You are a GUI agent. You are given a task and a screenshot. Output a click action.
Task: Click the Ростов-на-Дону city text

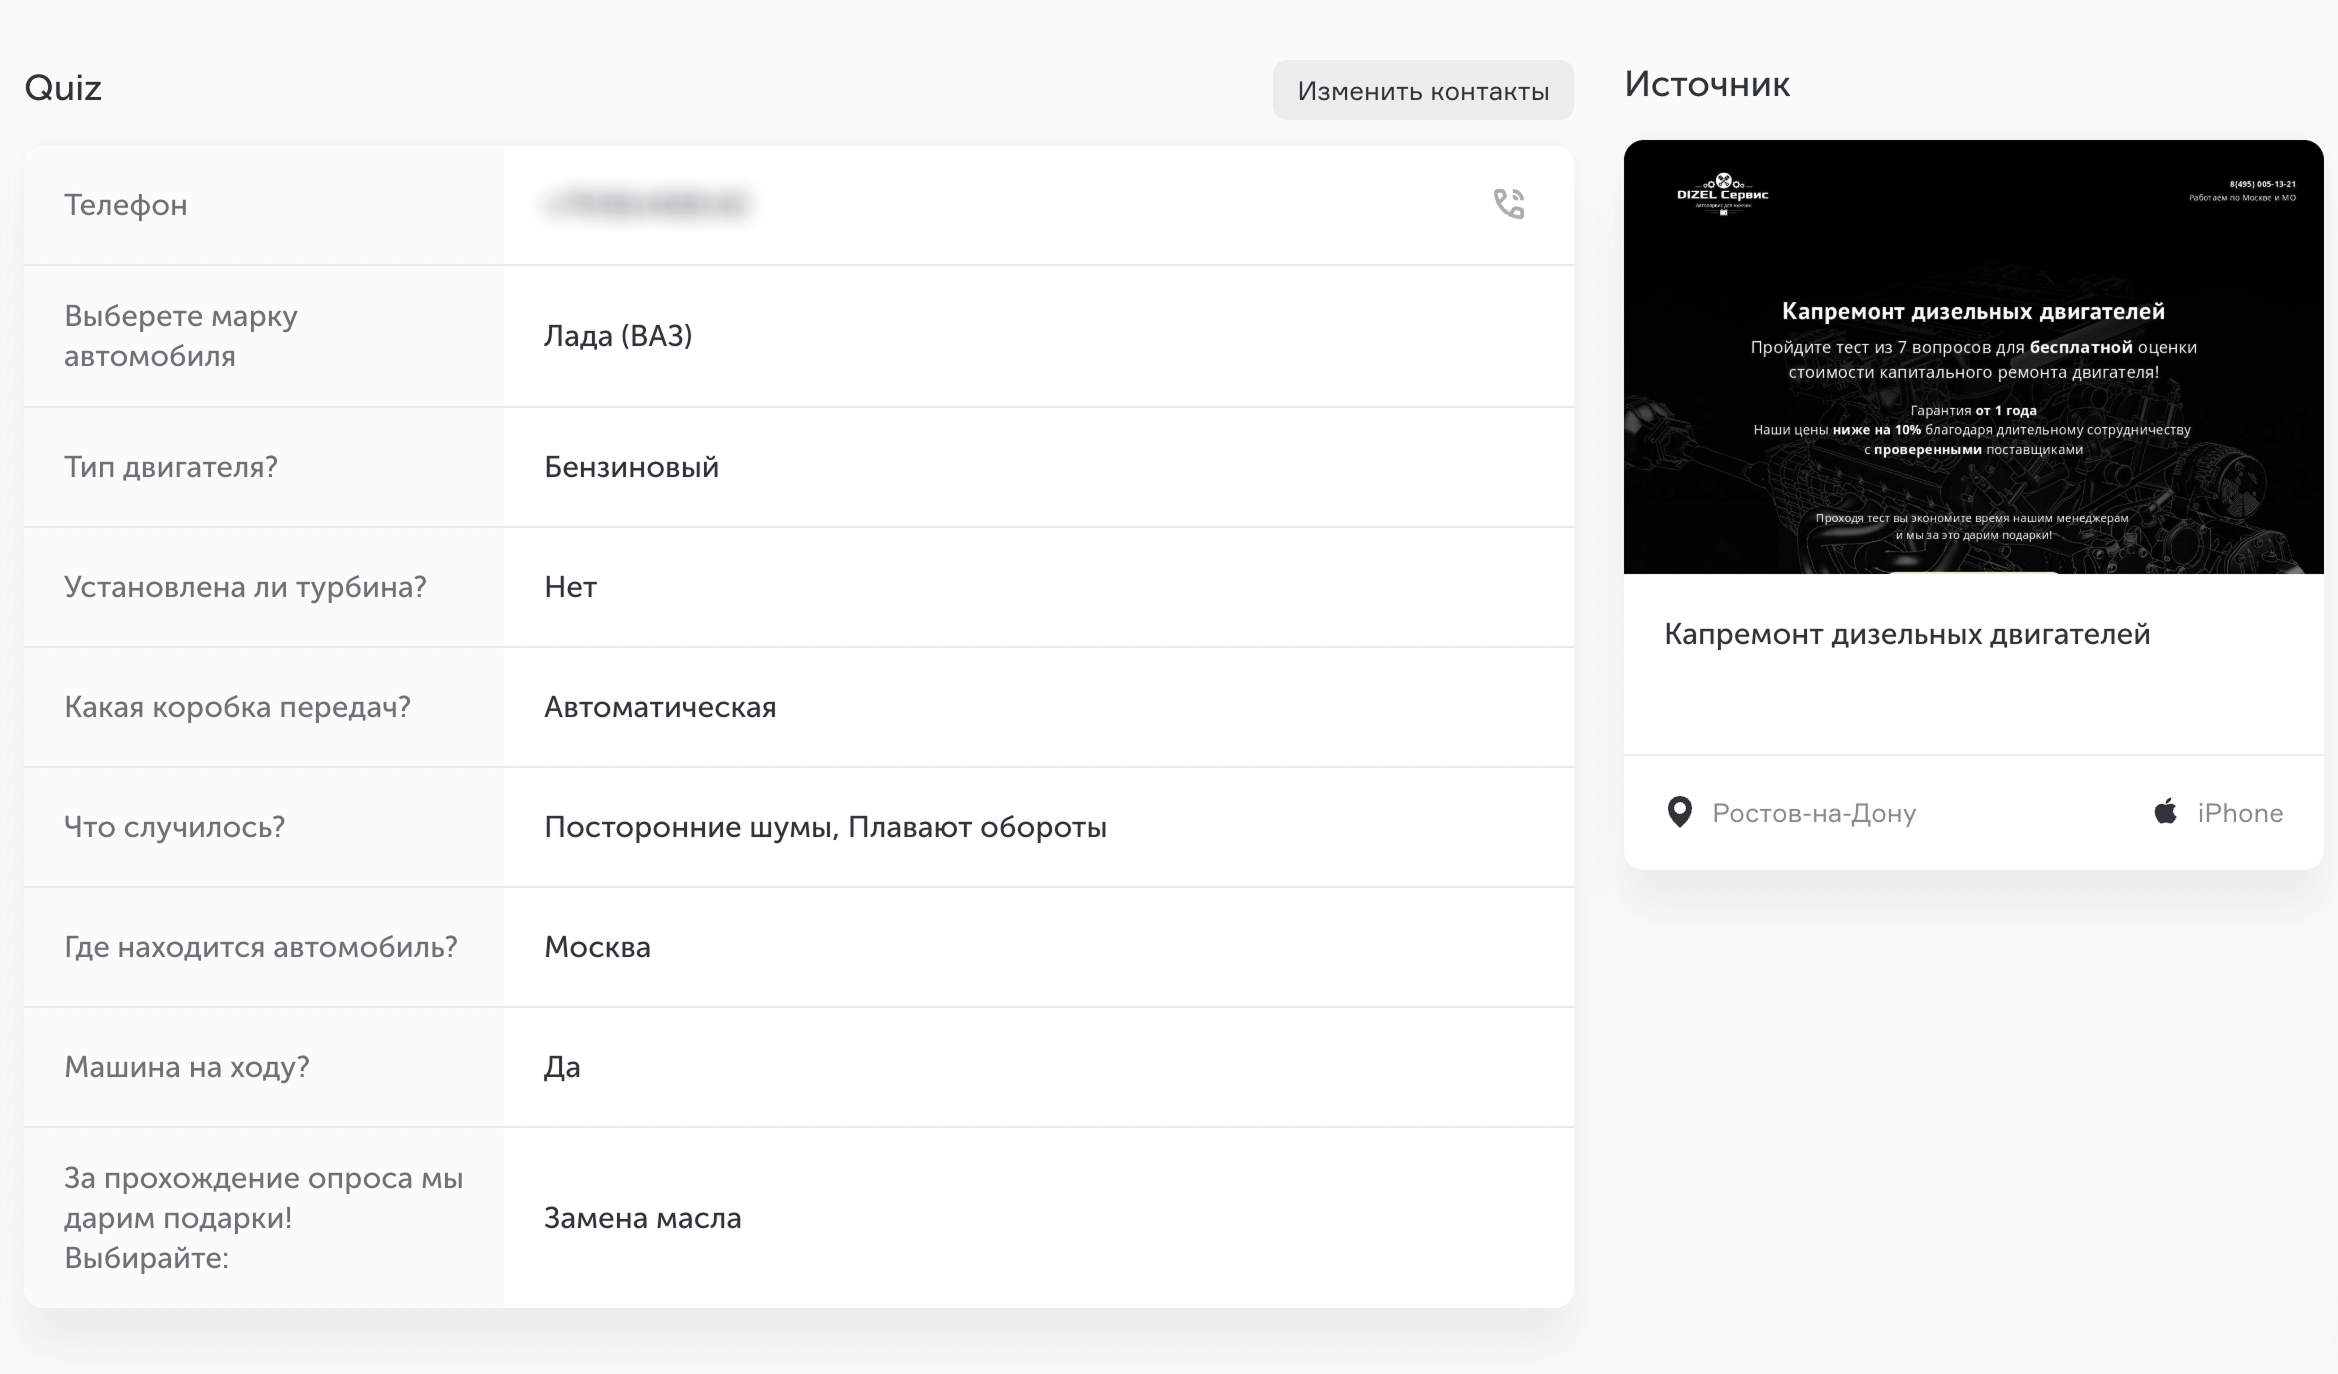tap(1814, 813)
